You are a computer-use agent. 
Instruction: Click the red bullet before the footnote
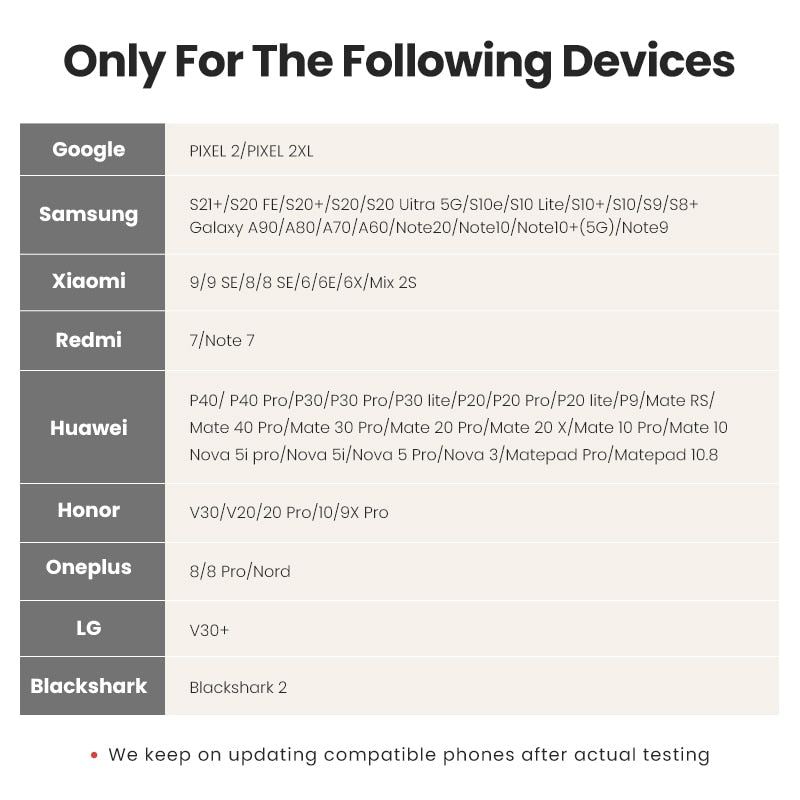pos(94,755)
